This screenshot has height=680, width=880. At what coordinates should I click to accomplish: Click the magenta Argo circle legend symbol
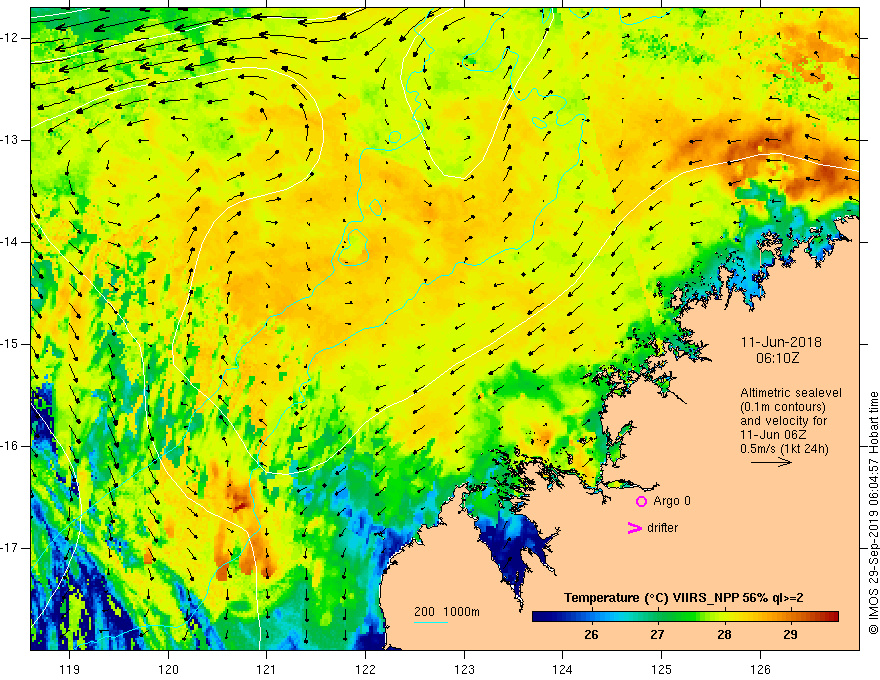coord(641,502)
